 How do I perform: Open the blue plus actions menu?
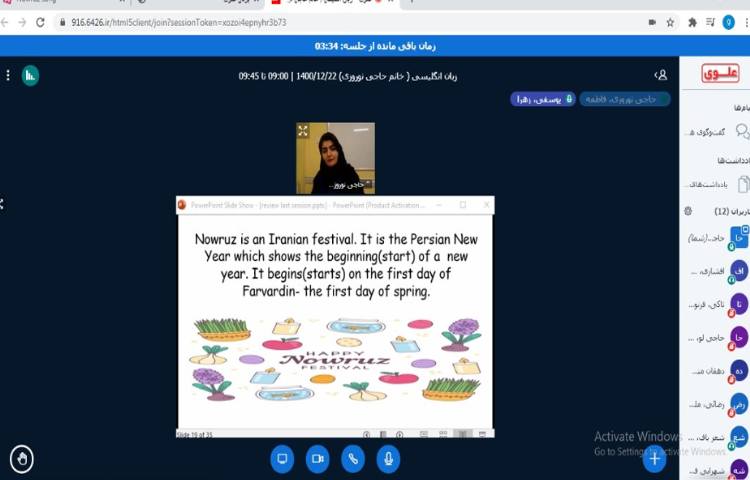654,458
